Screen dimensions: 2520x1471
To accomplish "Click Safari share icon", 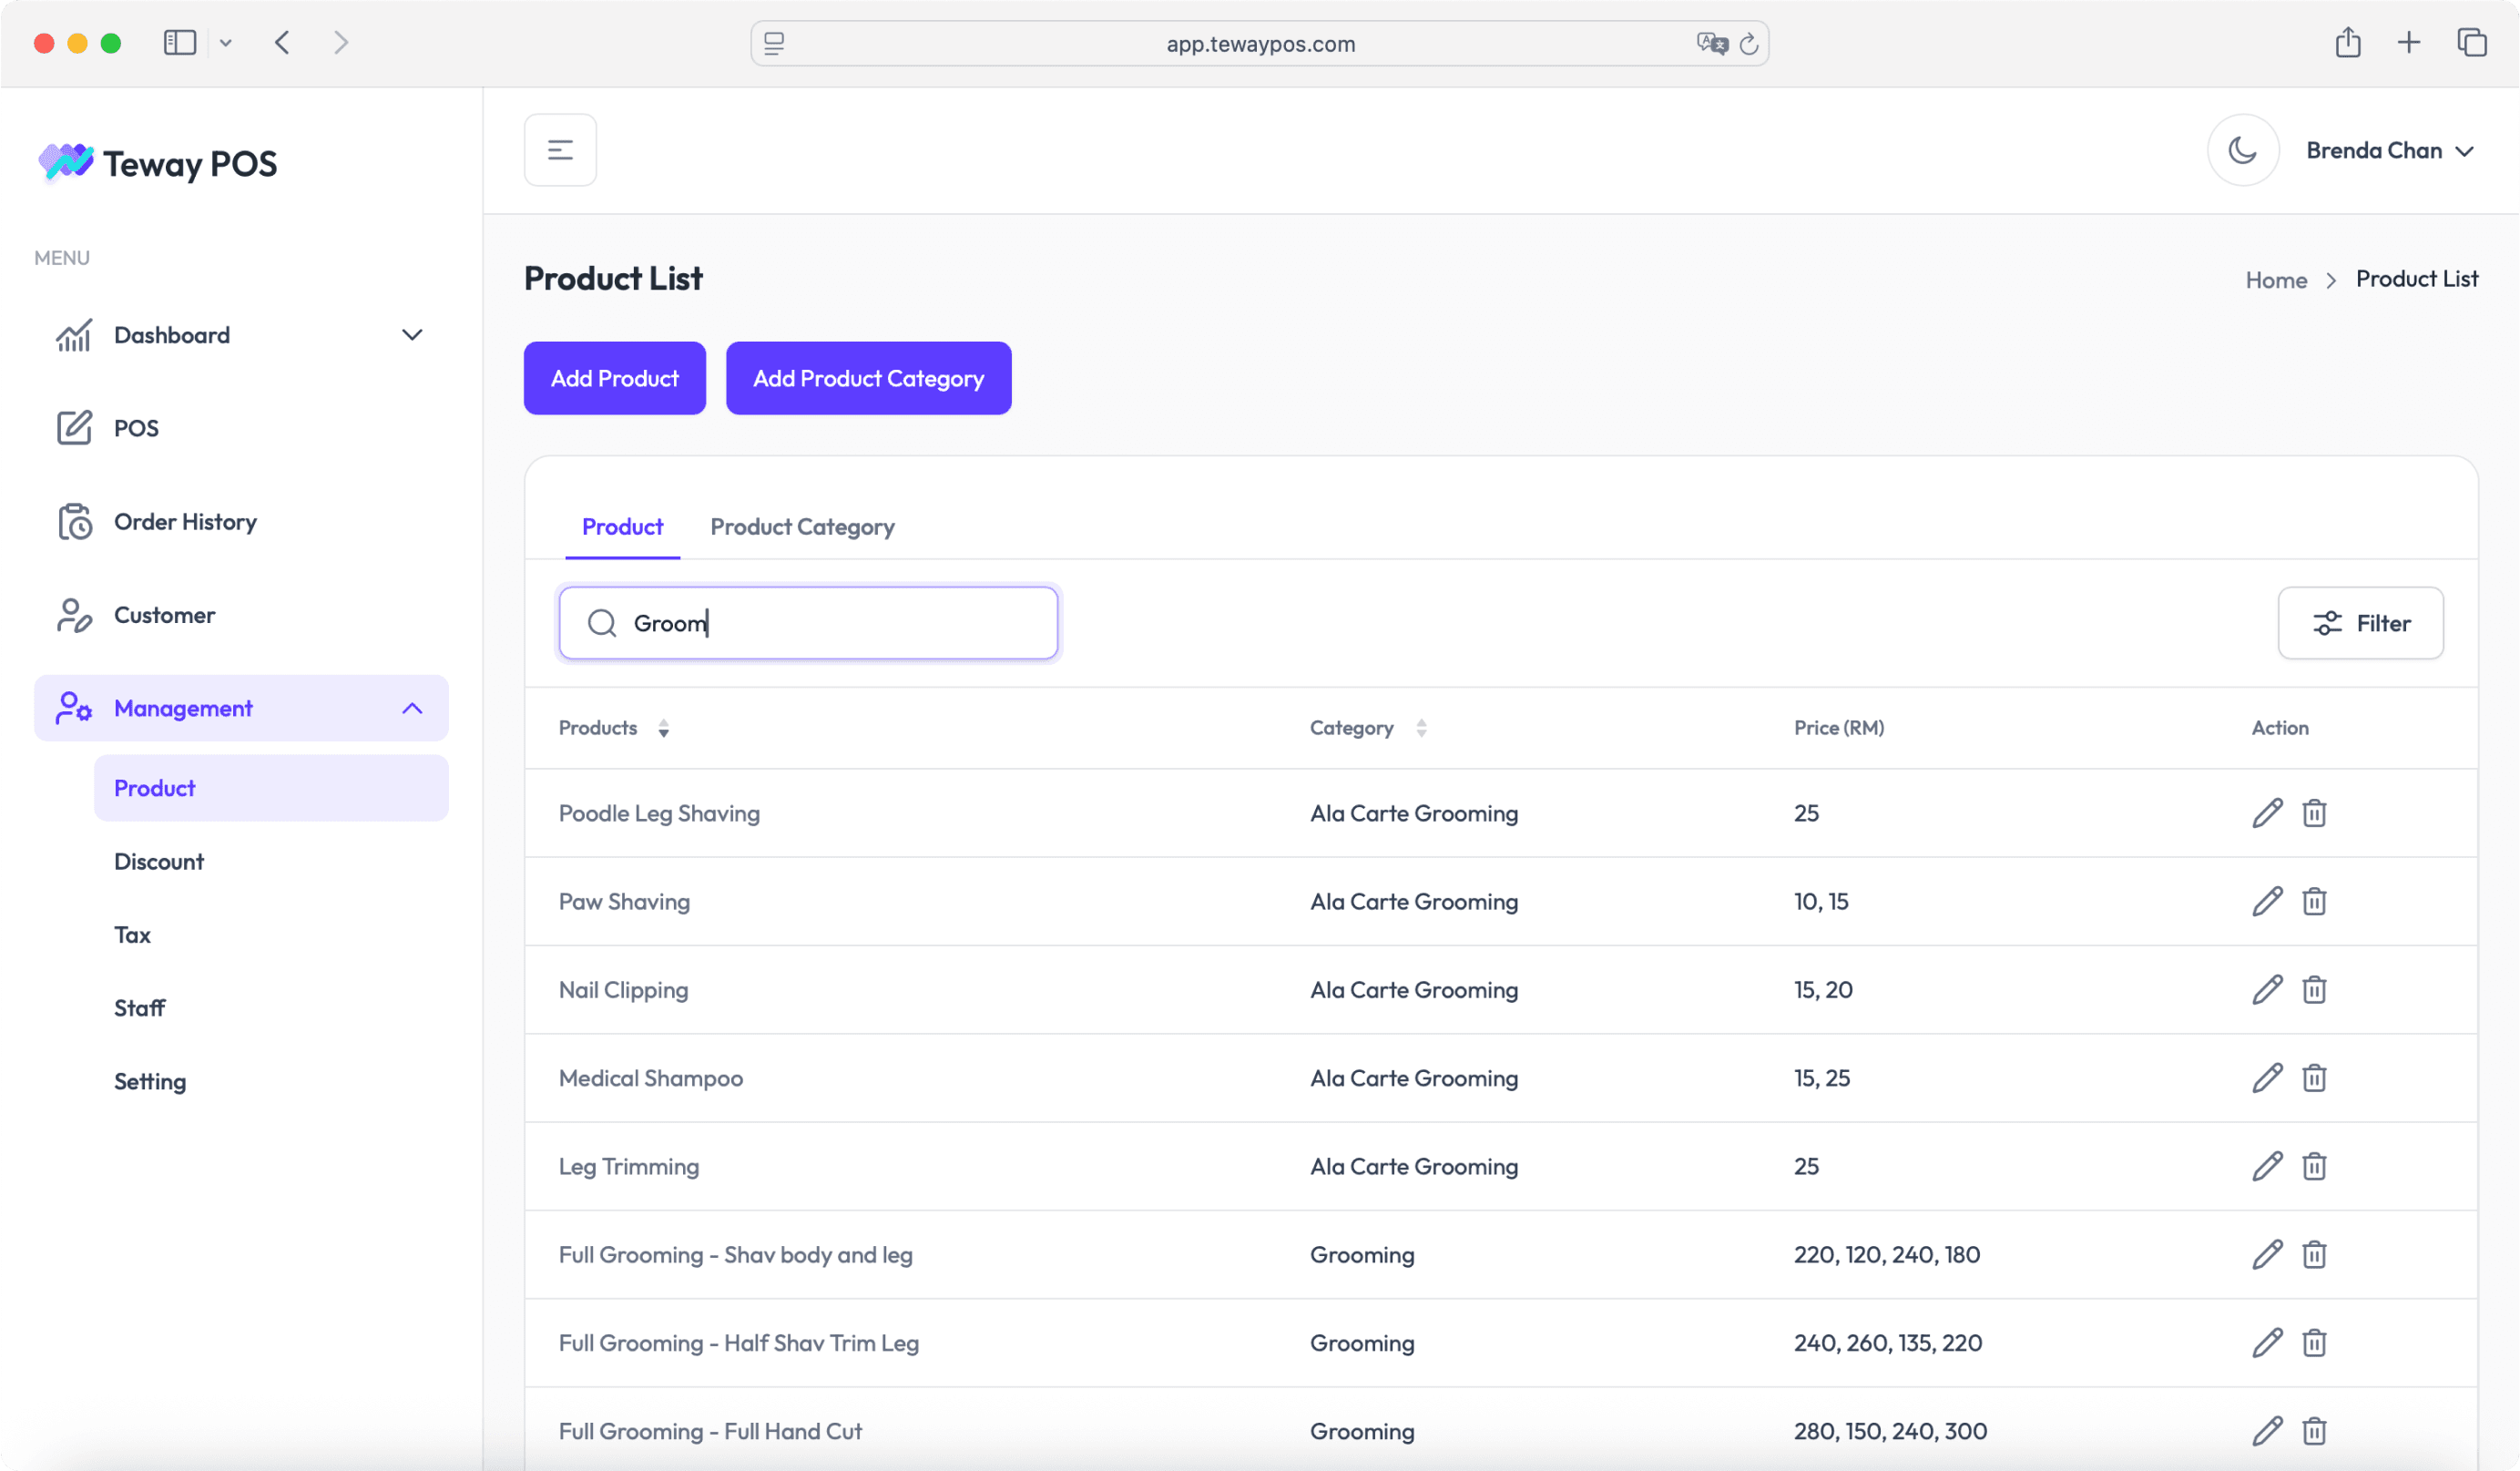I will [x=2347, y=43].
